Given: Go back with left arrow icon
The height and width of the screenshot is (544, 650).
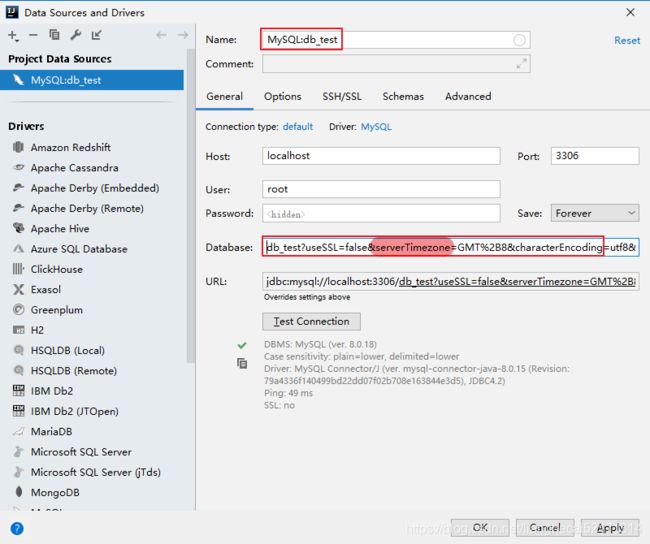Looking at the screenshot, I should [161, 35].
